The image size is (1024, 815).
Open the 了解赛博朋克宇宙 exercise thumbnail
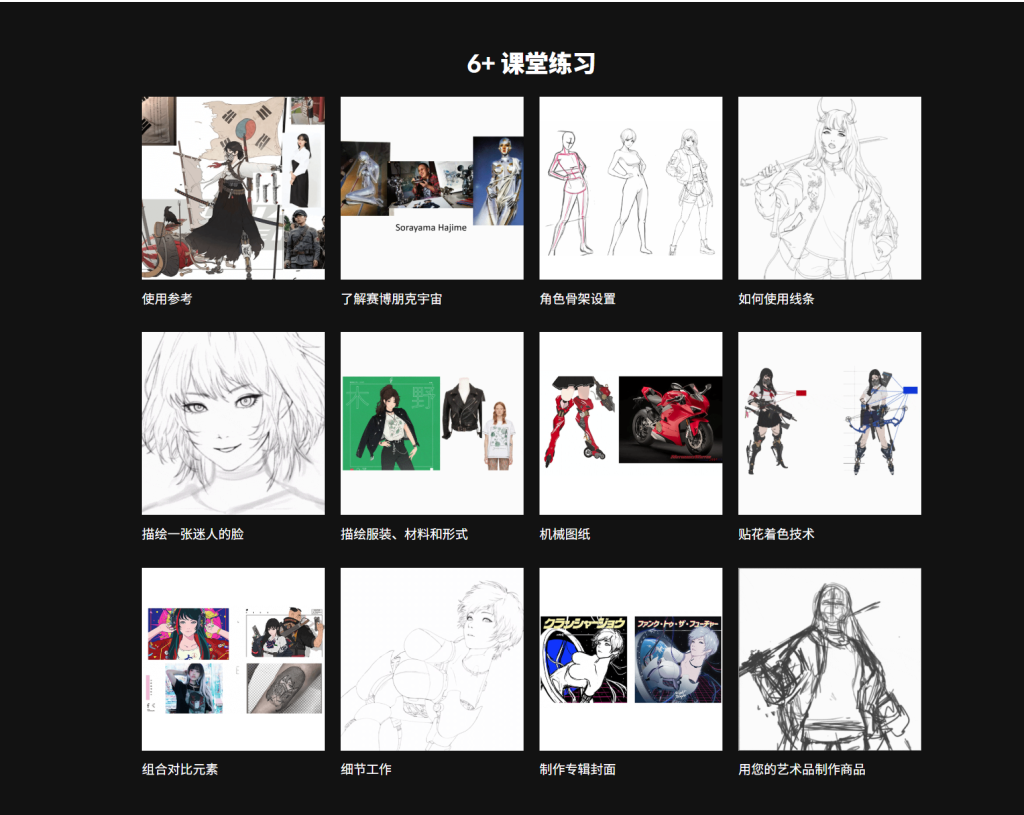pyautogui.click(x=432, y=188)
